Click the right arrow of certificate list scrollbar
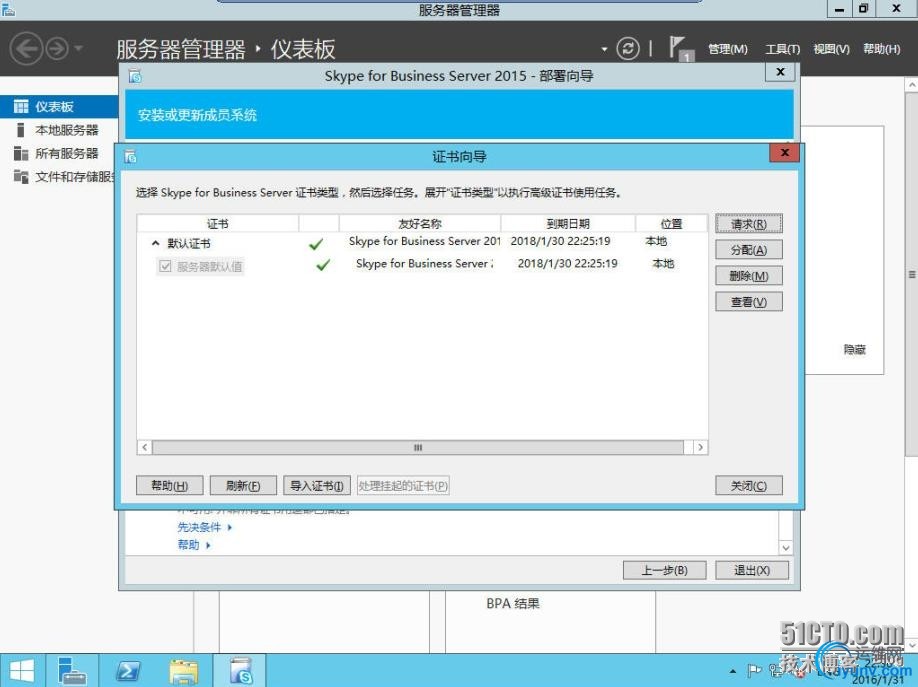 pos(701,447)
